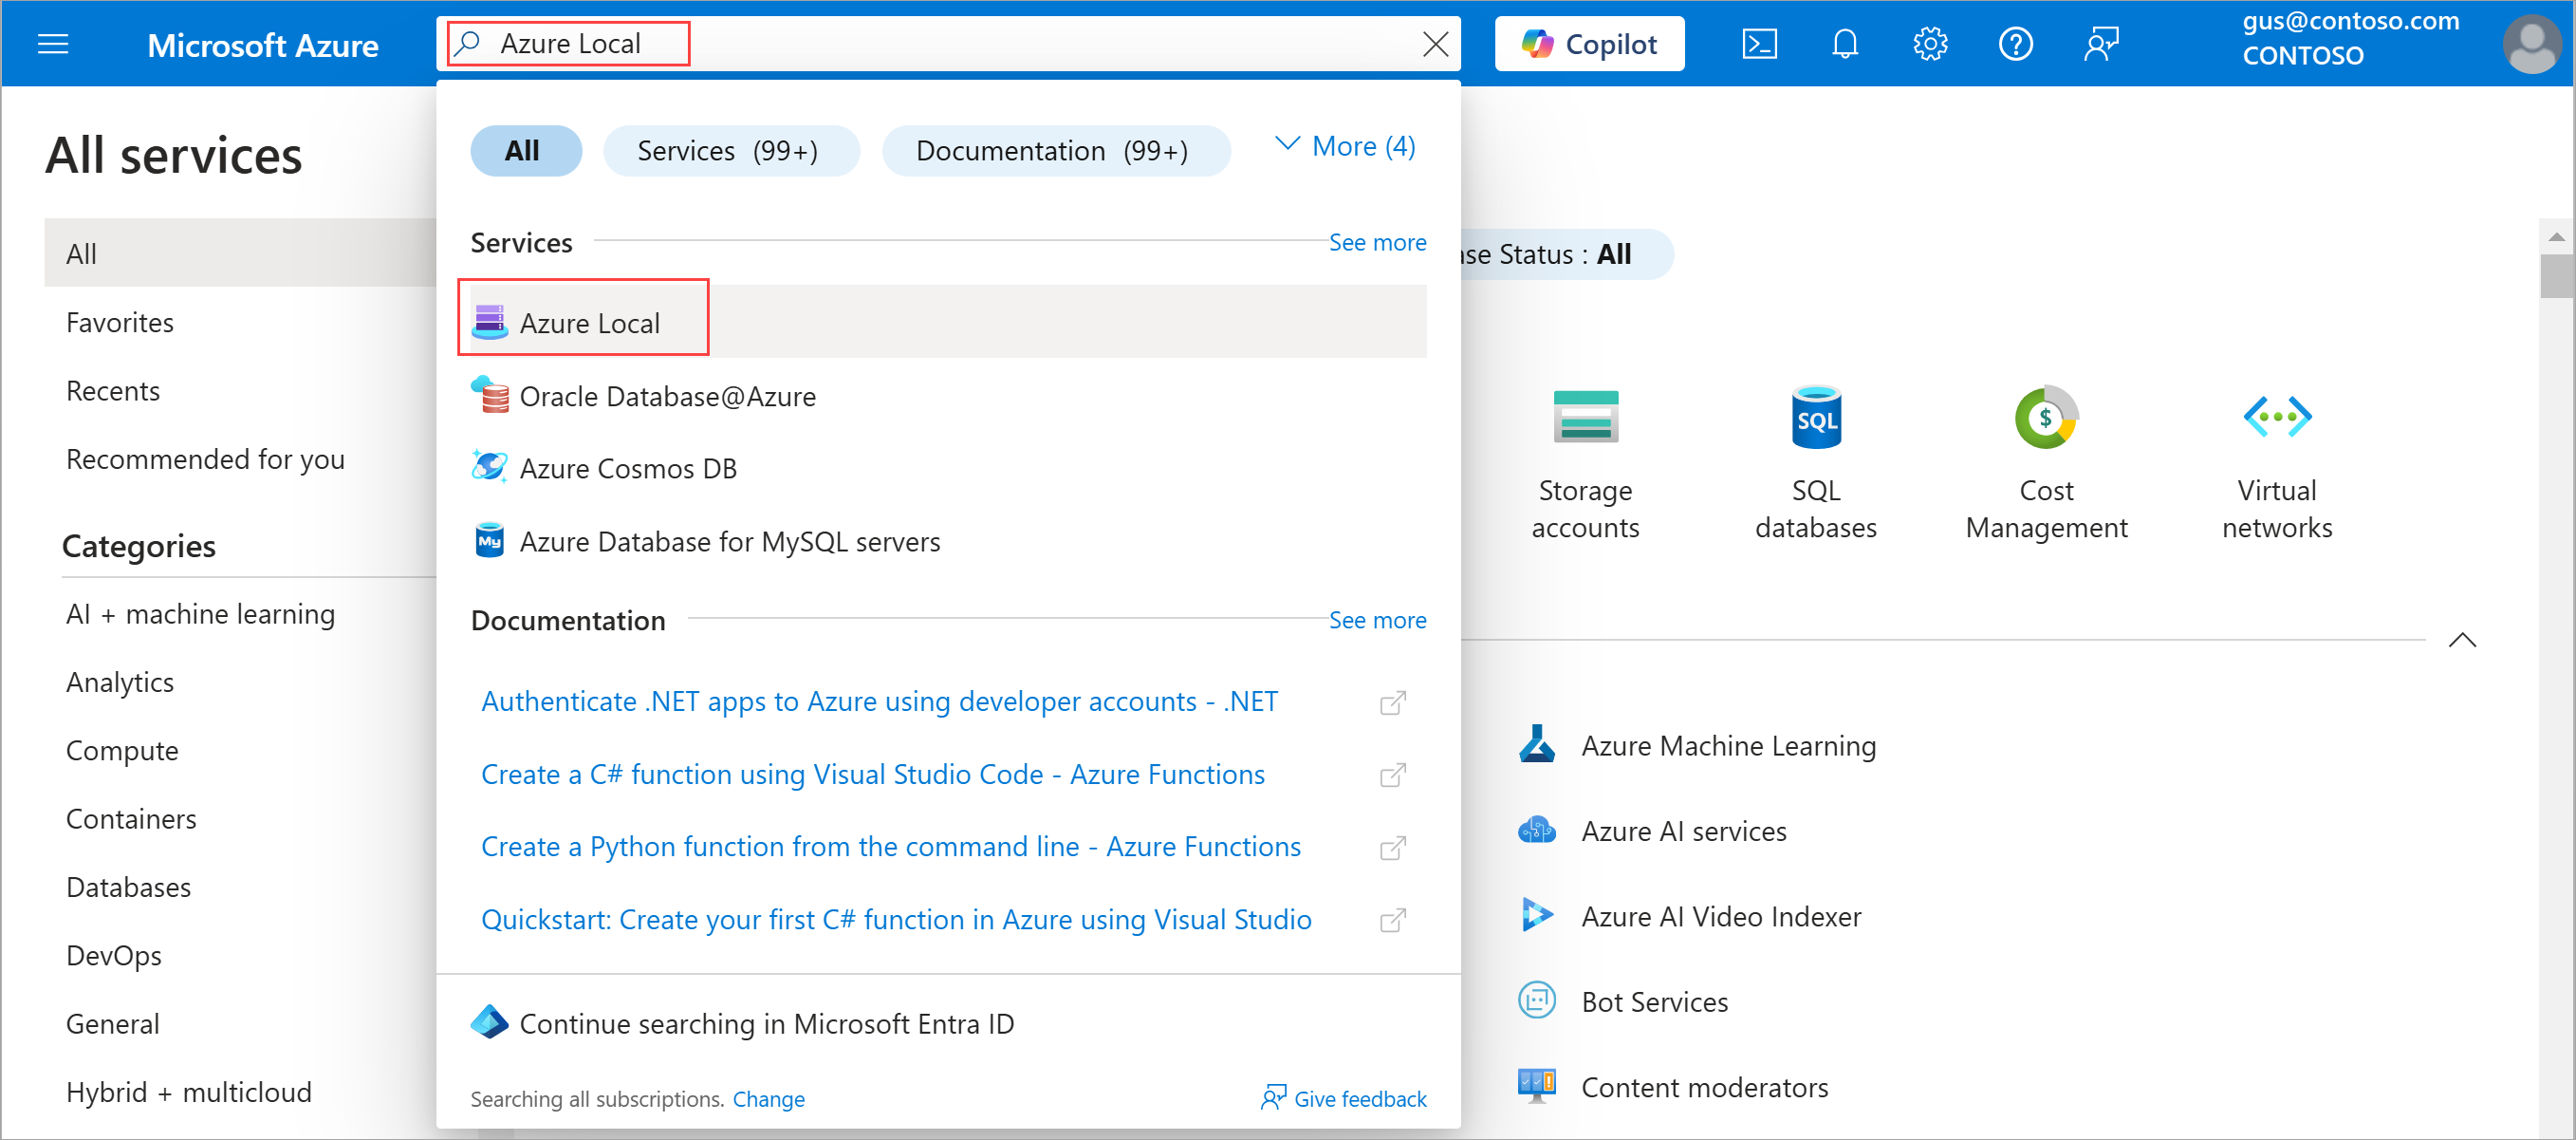The width and height of the screenshot is (2576, 1140).
Task: Open the Cost Management icon
Action: pos(2046,417)
